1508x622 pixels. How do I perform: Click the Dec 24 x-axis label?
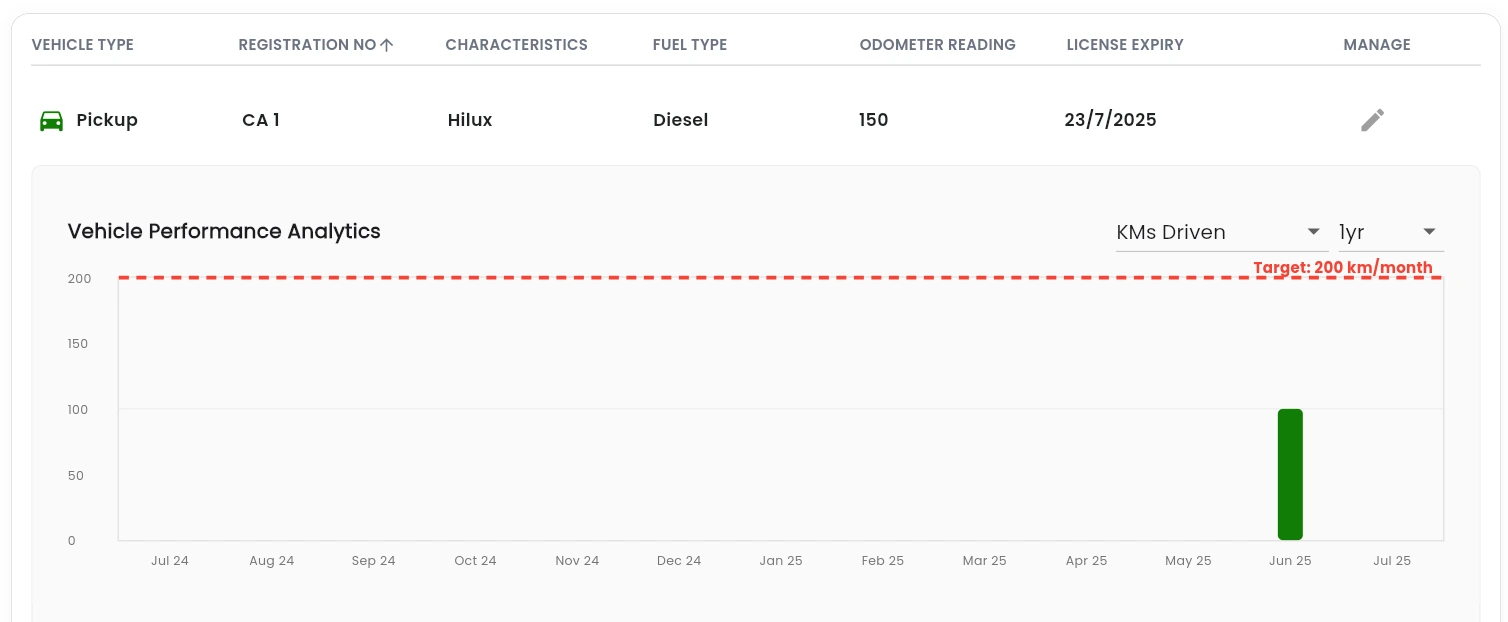(679, 561)
